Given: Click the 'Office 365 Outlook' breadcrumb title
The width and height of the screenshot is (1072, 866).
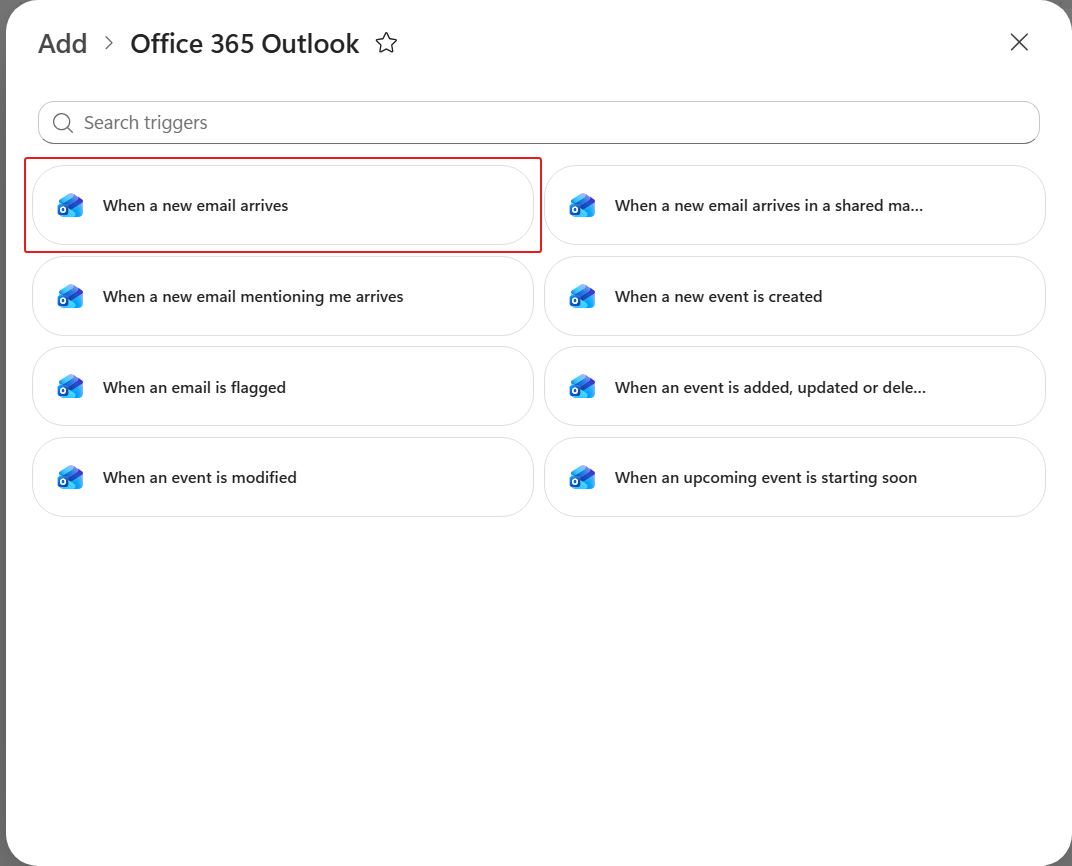Looking at the screenshot, I should 245,44.
